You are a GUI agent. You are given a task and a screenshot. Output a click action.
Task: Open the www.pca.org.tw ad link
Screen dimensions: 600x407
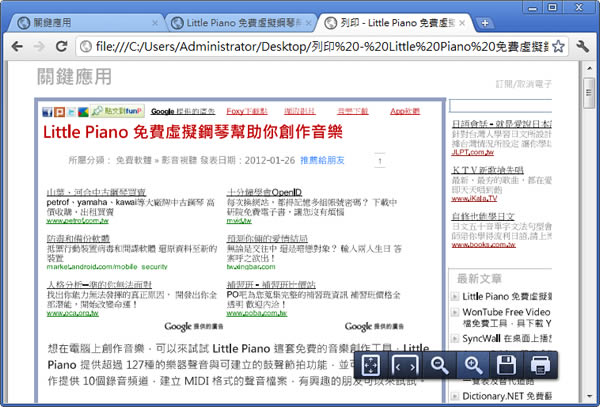click(x=73, y=314)
